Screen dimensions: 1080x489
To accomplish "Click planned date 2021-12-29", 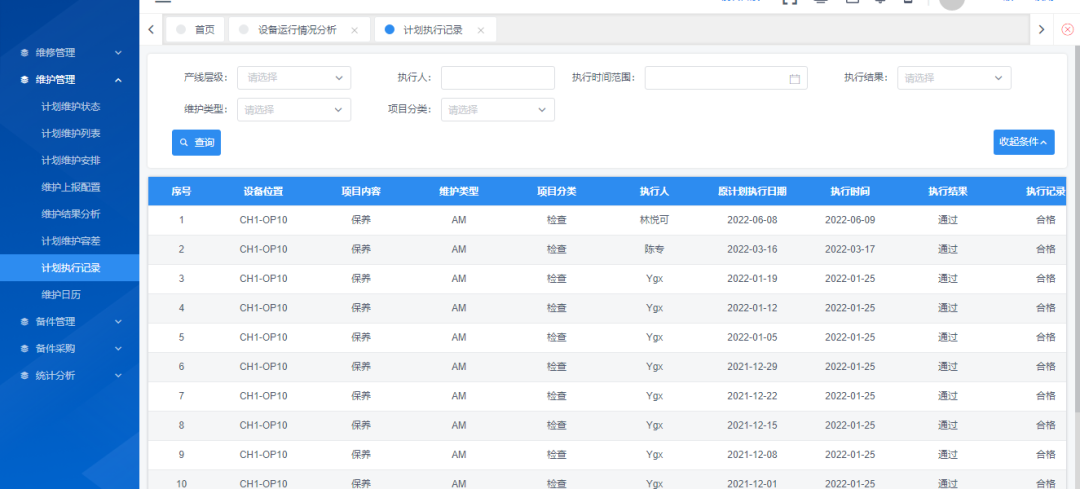I will point(752,366).
